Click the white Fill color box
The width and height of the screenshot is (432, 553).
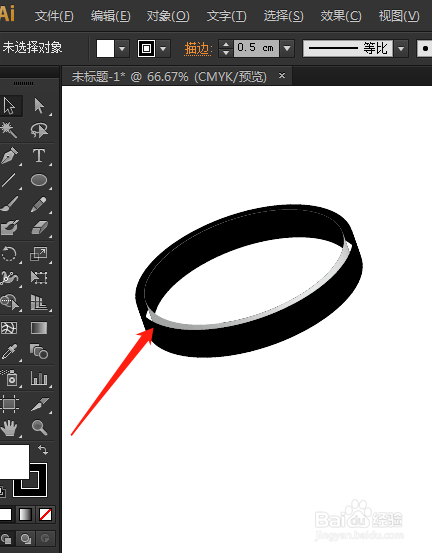coord(14,462)
